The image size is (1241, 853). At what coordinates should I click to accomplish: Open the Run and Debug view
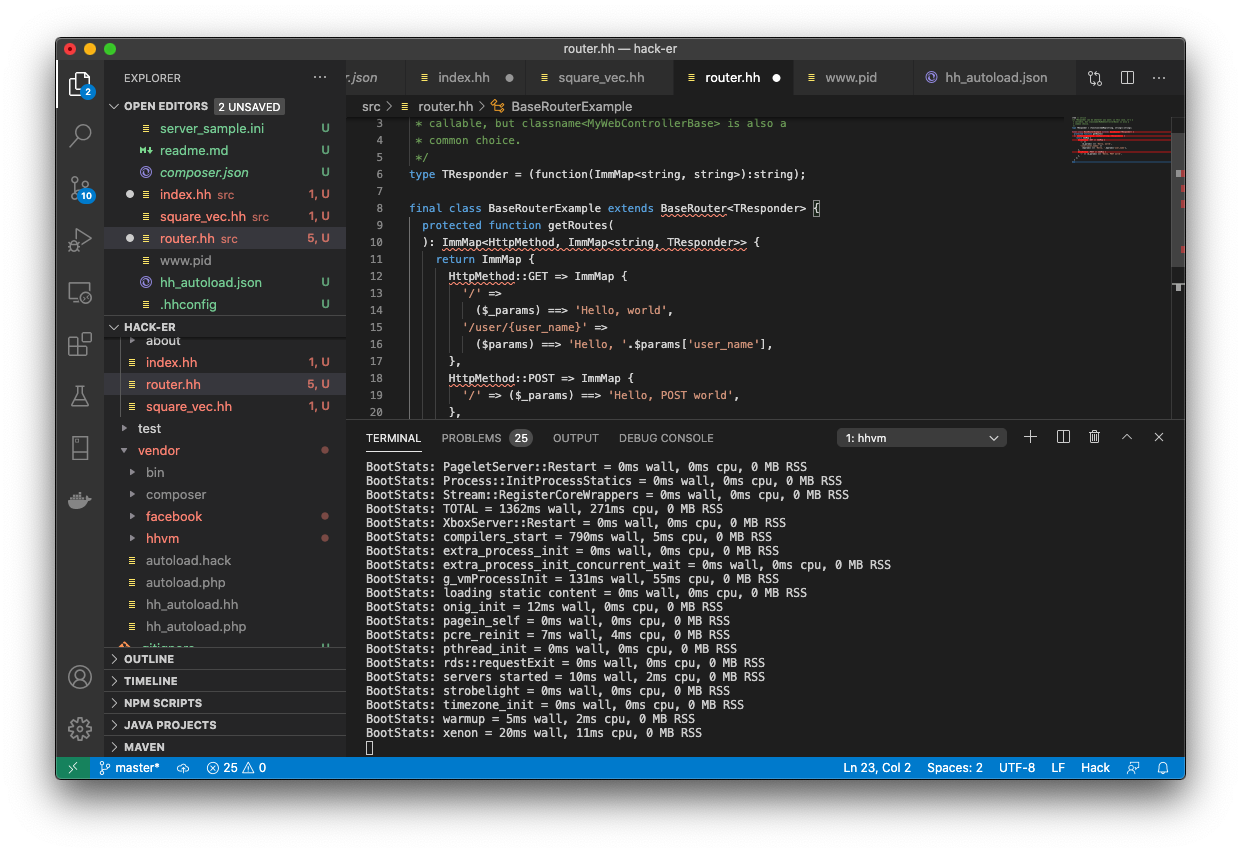80,240
